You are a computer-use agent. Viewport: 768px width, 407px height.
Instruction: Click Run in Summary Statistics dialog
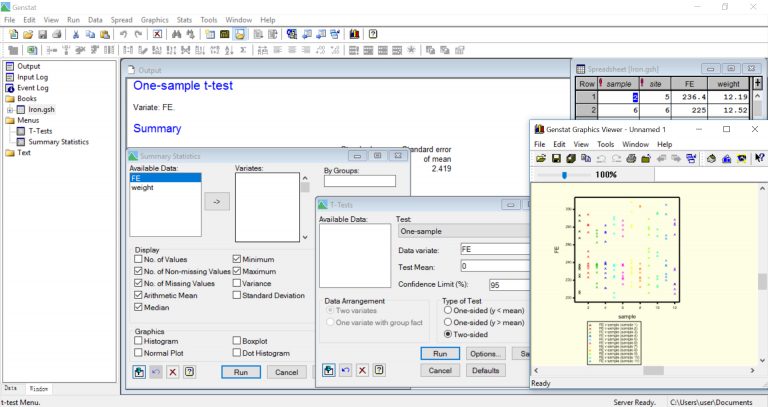pyautogui.click(x=240, y=372)
